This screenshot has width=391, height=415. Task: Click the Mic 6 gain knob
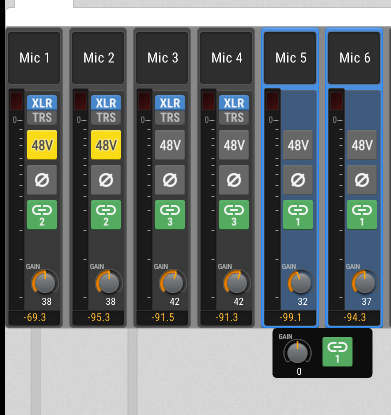click(365, 283)
